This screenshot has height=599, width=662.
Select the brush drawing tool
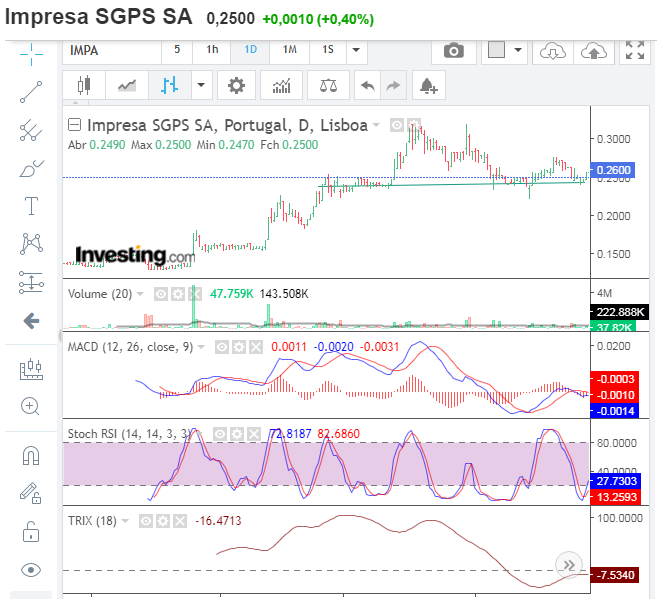tap(32, 168)
